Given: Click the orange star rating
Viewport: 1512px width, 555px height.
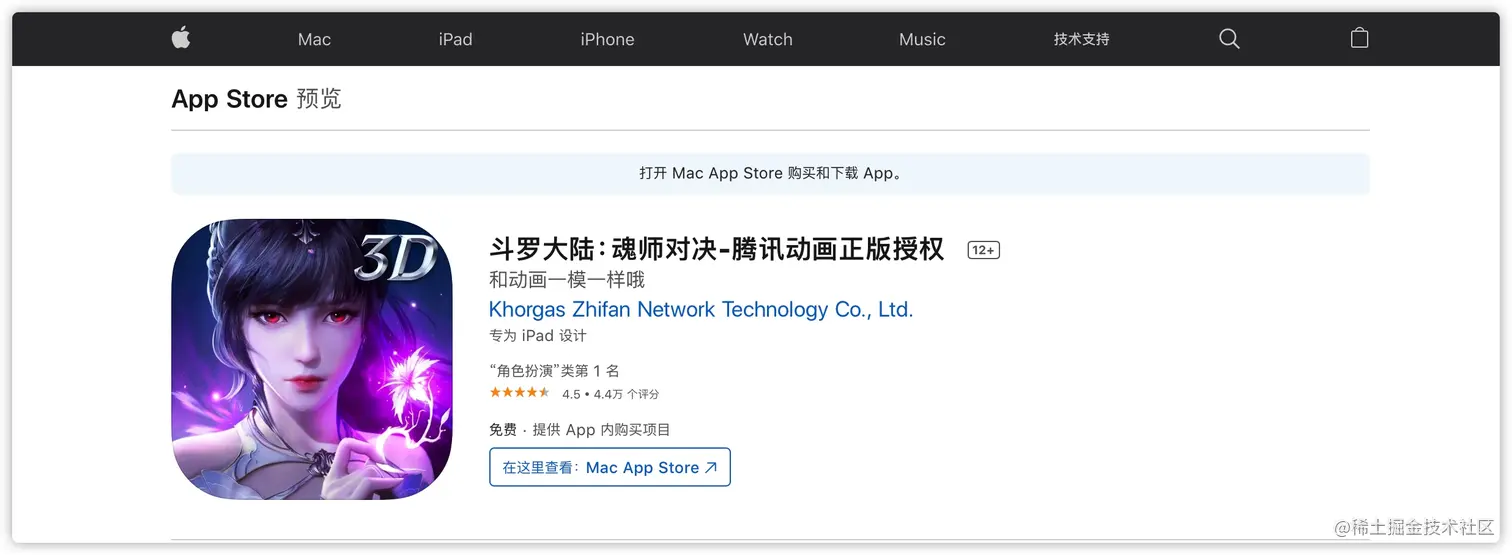Looking at the screenshot, I should pyautogui.click(x=519, y=393).
